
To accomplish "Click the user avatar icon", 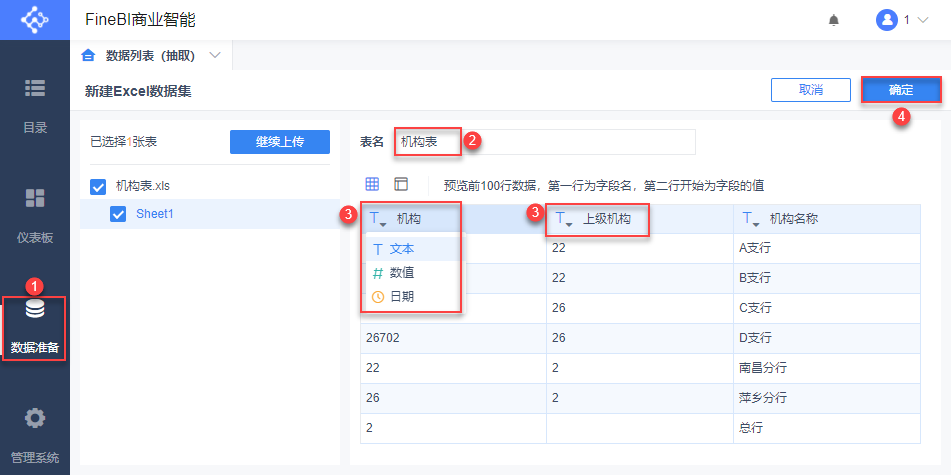I will [x=886, y=20].
